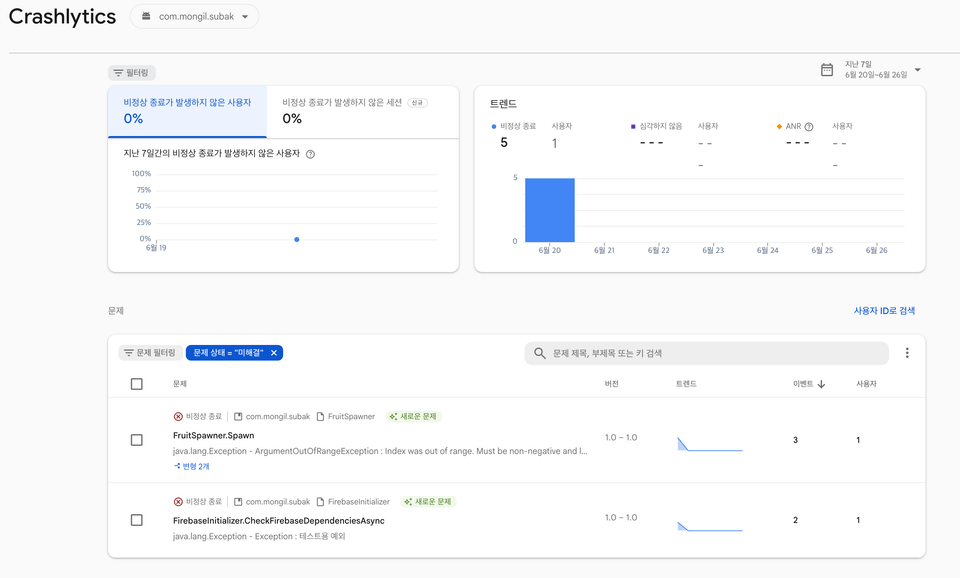Click the blue 비정상 종료 legend dot

[x=493, y=127]
